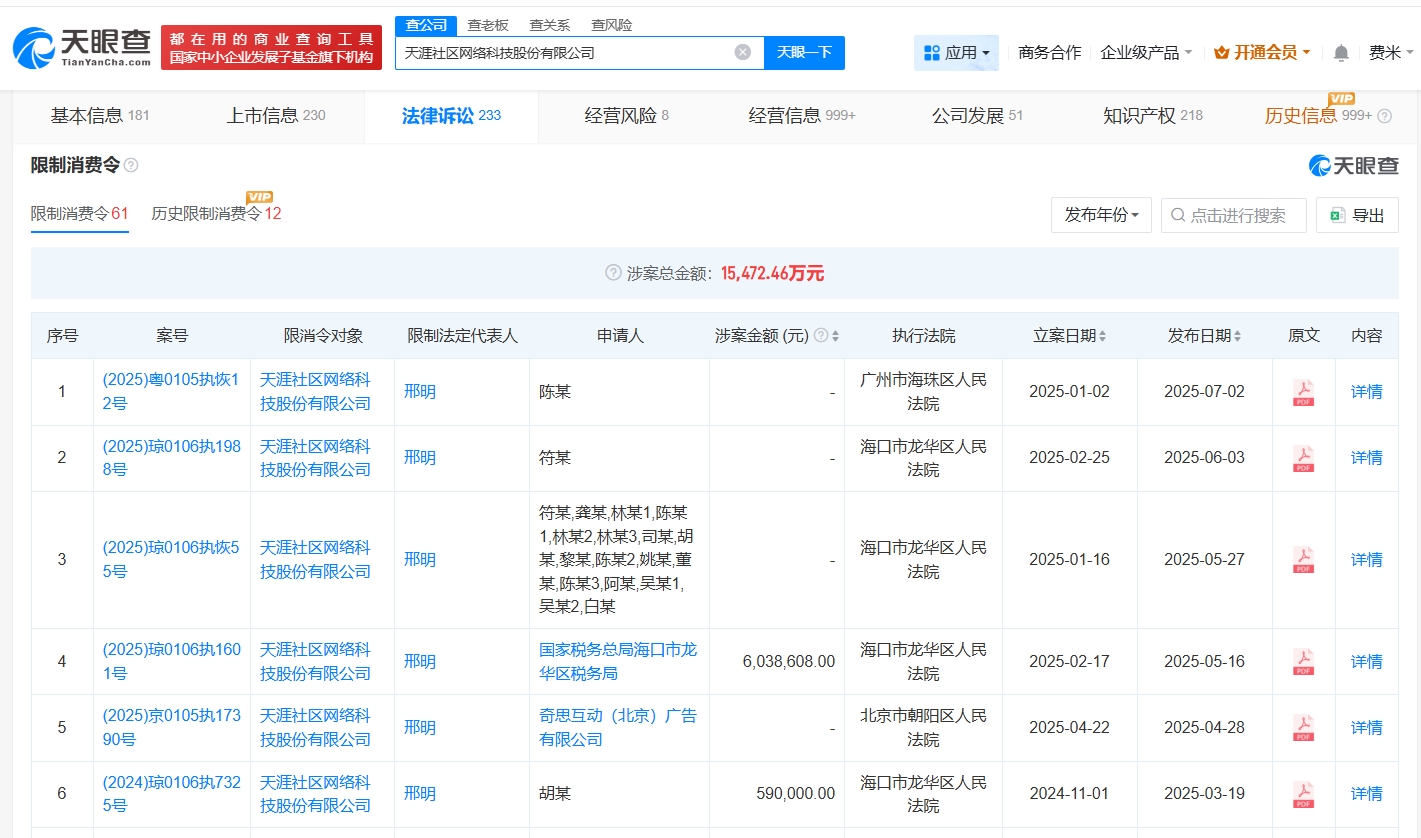Open the 历史信息 VIP tab

tap(1318, 116)
